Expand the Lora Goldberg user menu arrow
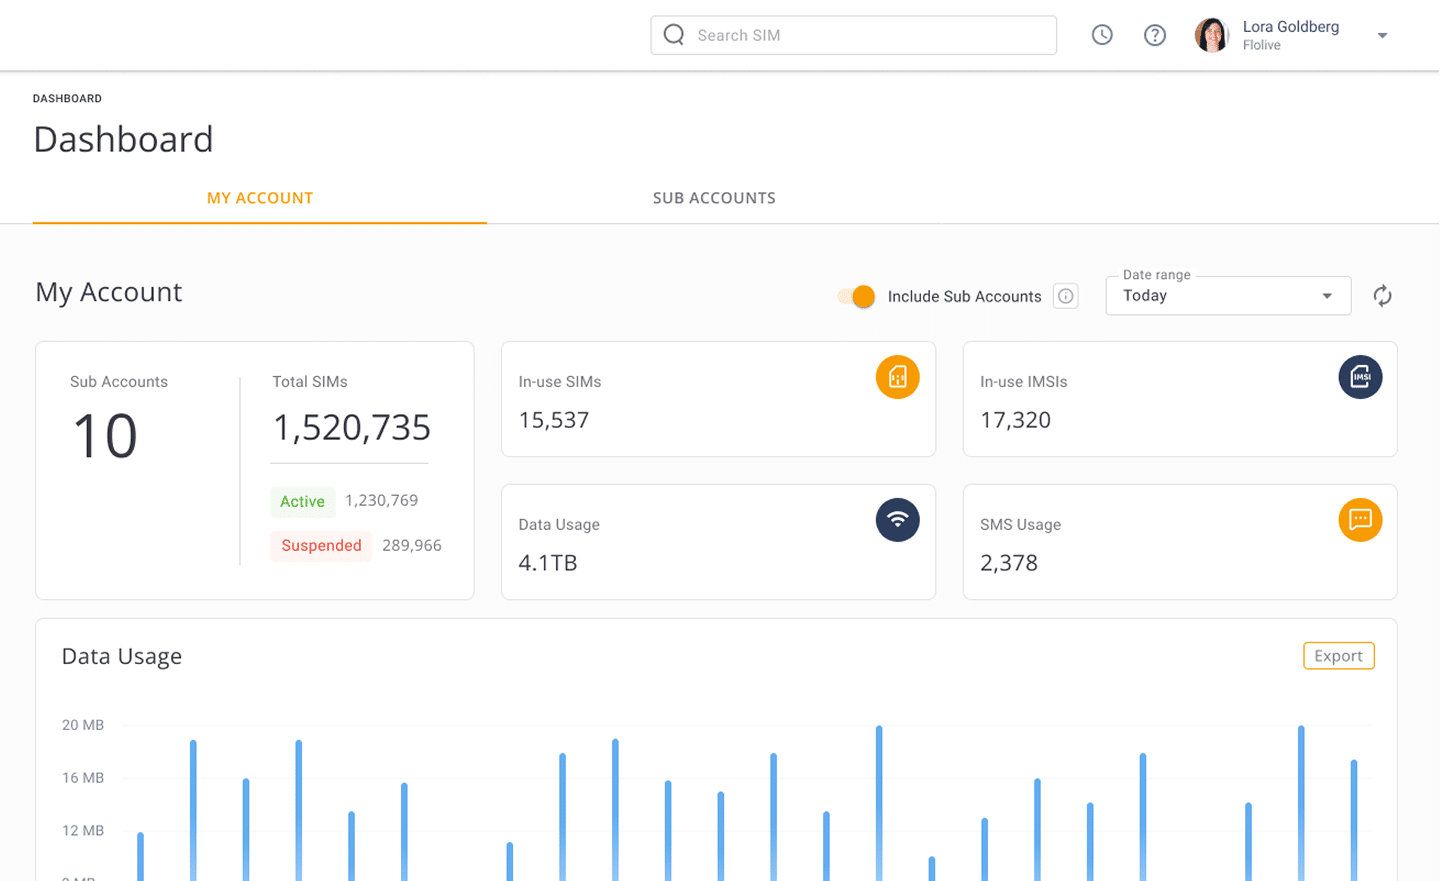The width and height of the screenshot is (1440, 881). [x=1382, y=36]
